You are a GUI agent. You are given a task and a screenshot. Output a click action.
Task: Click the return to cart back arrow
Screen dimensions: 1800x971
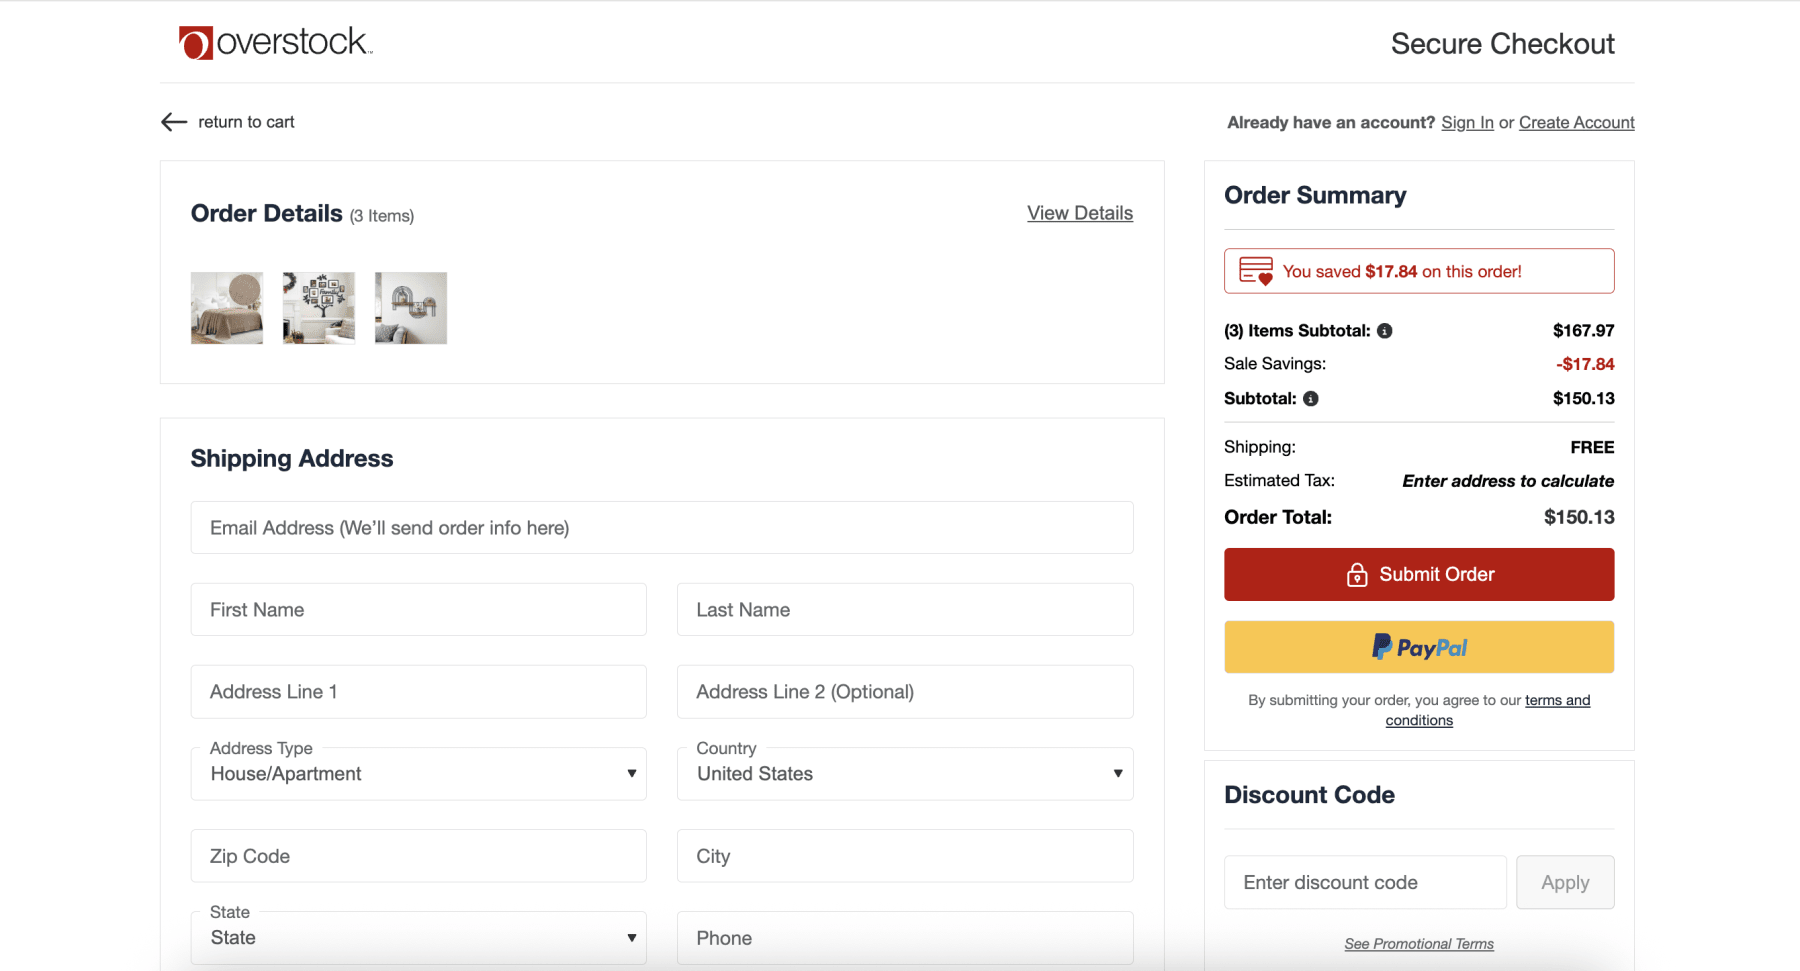[173, 122]
